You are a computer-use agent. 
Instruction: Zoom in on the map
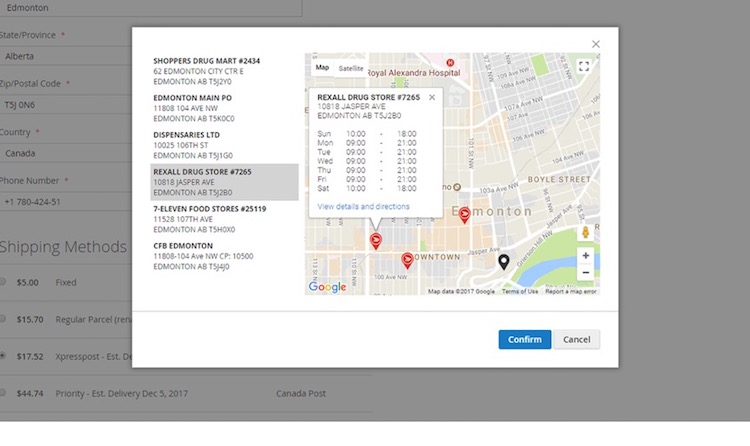click(x=585, y=256)
